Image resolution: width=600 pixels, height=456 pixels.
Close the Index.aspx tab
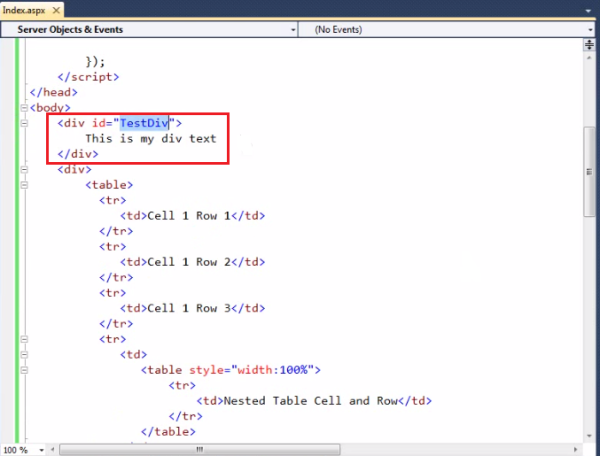(x=56, y=10)
